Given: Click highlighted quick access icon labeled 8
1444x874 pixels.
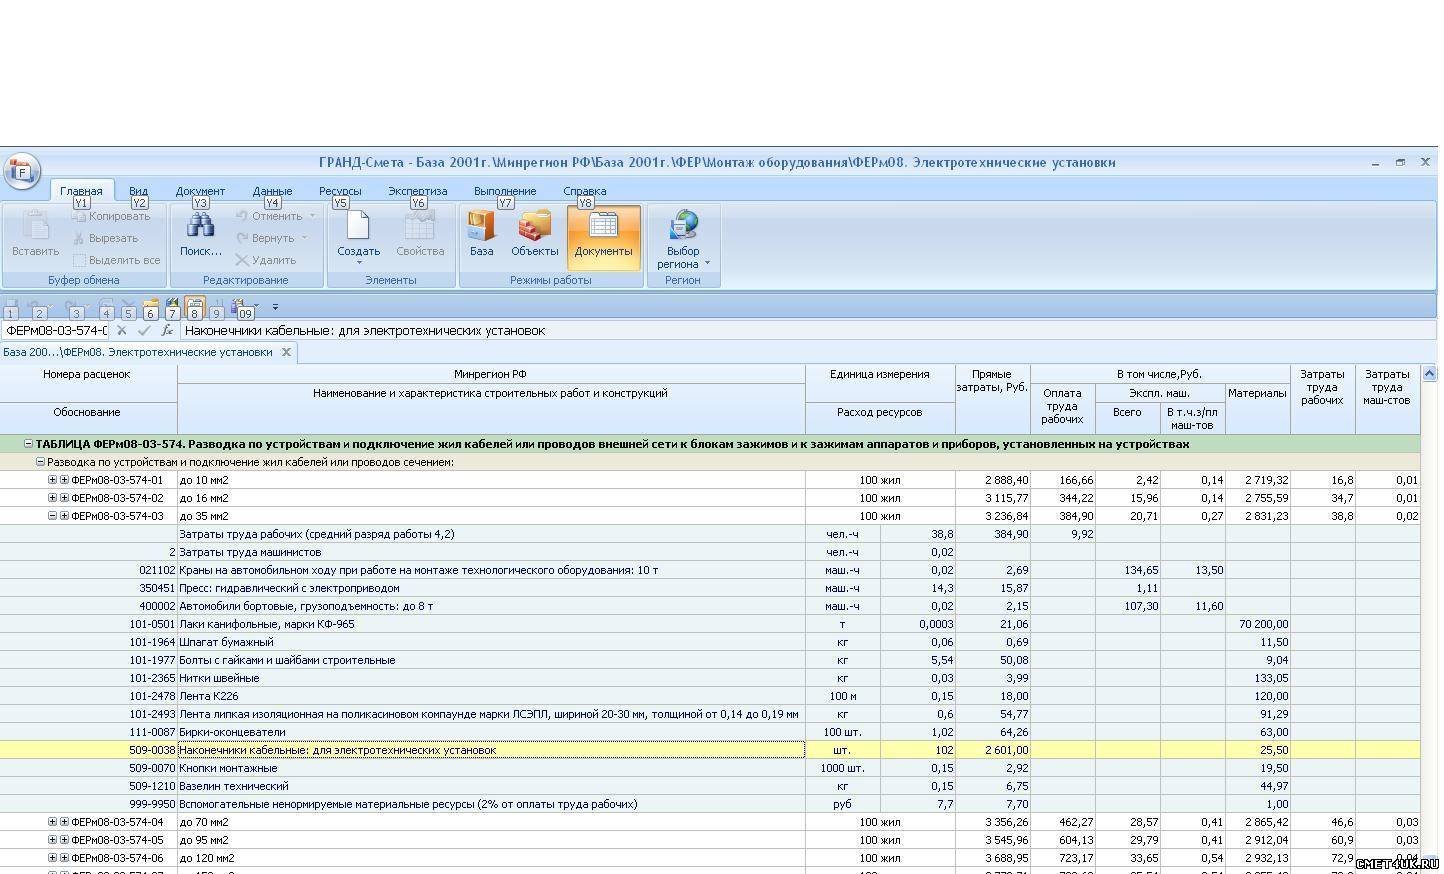Looking at the screenshot, I should pos(195,307).
